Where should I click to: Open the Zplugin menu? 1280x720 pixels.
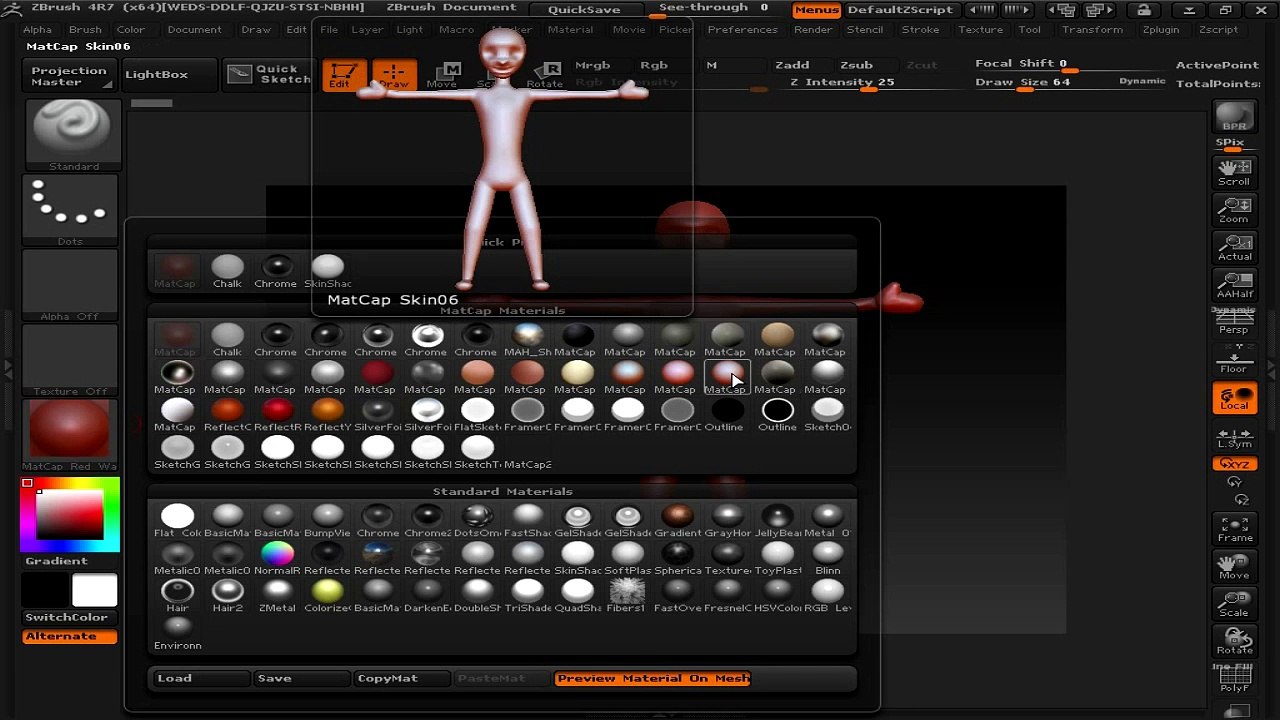point(1160,29)
